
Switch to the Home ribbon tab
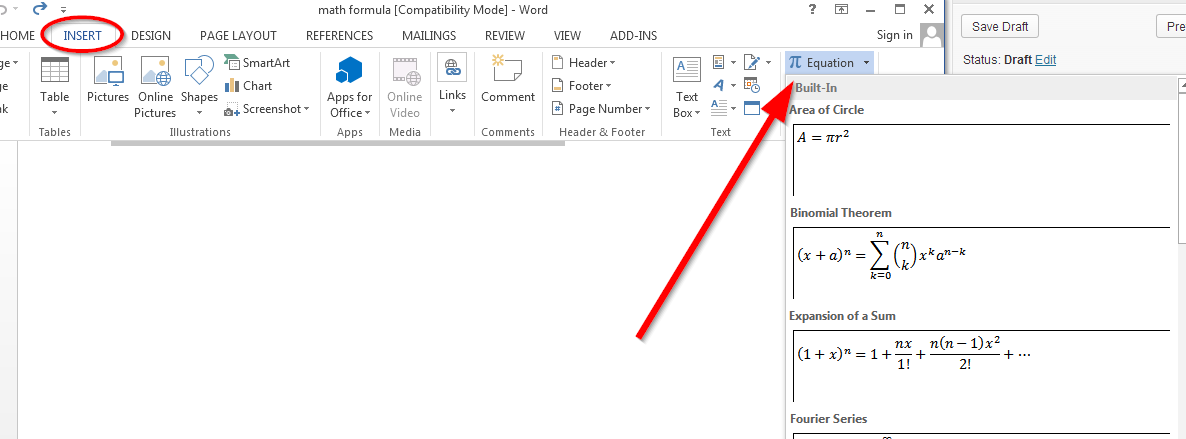click(x=17, y=36)
